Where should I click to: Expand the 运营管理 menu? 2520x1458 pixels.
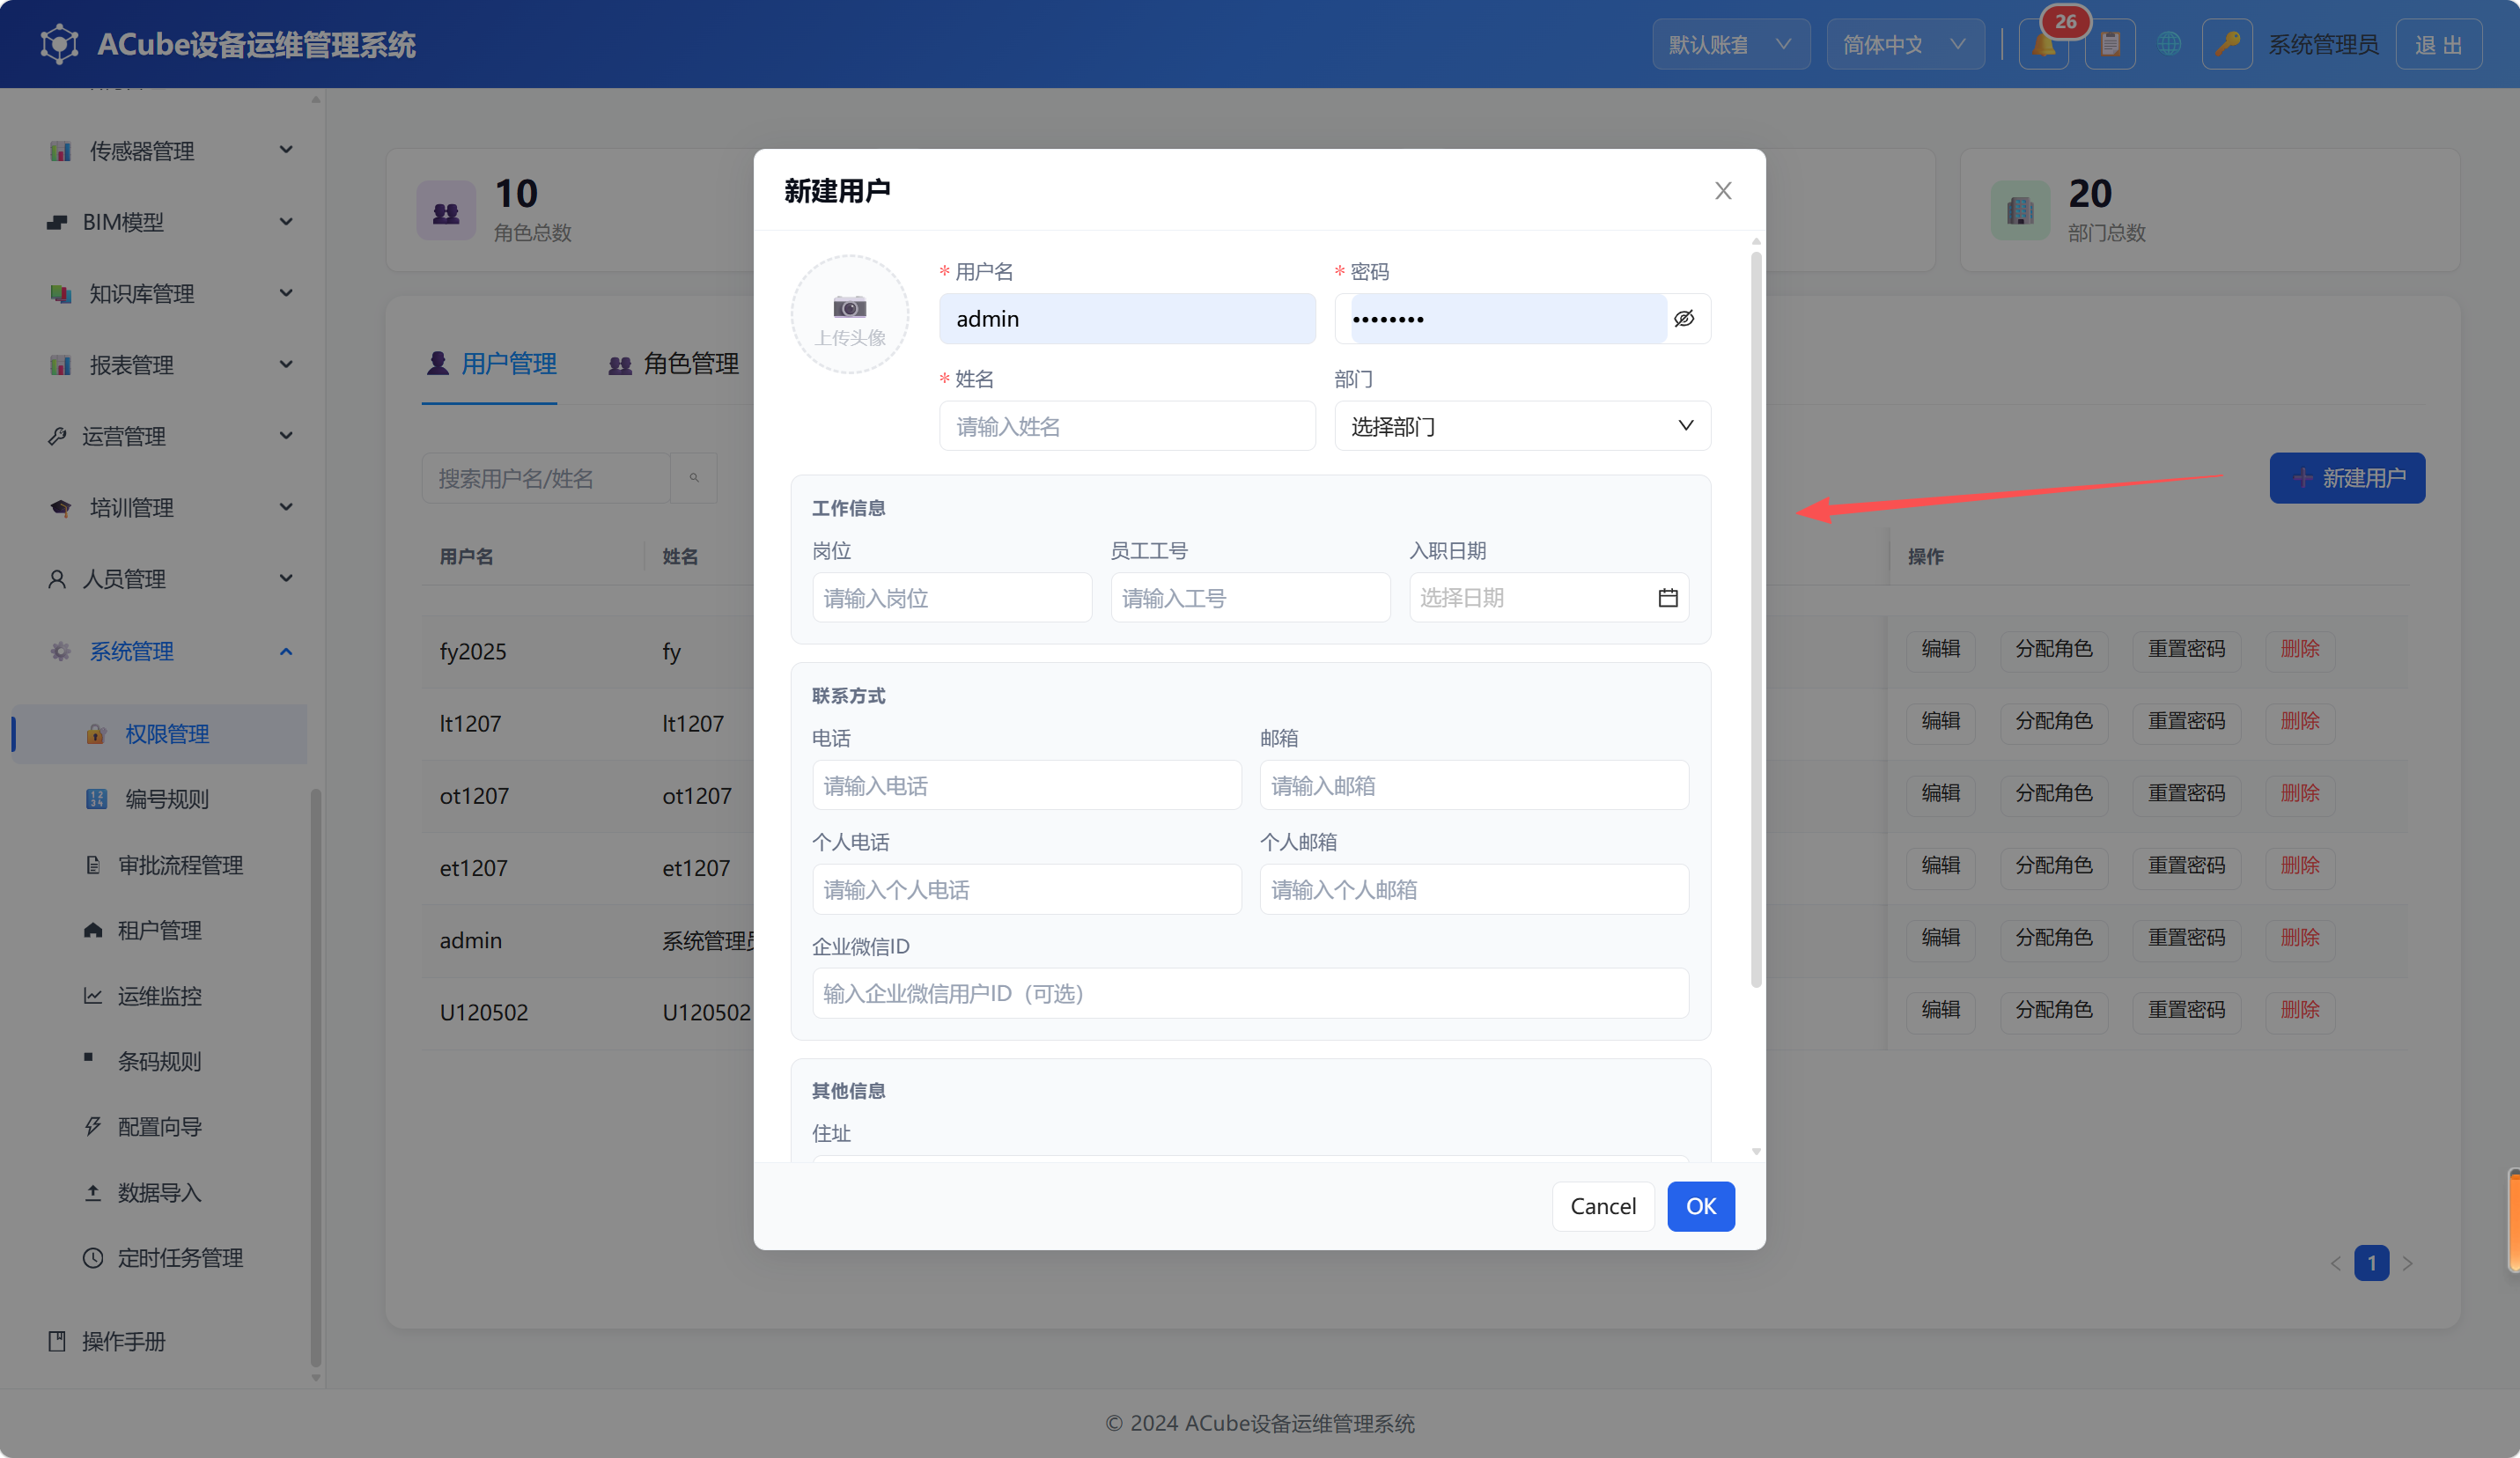coord(160,436)
